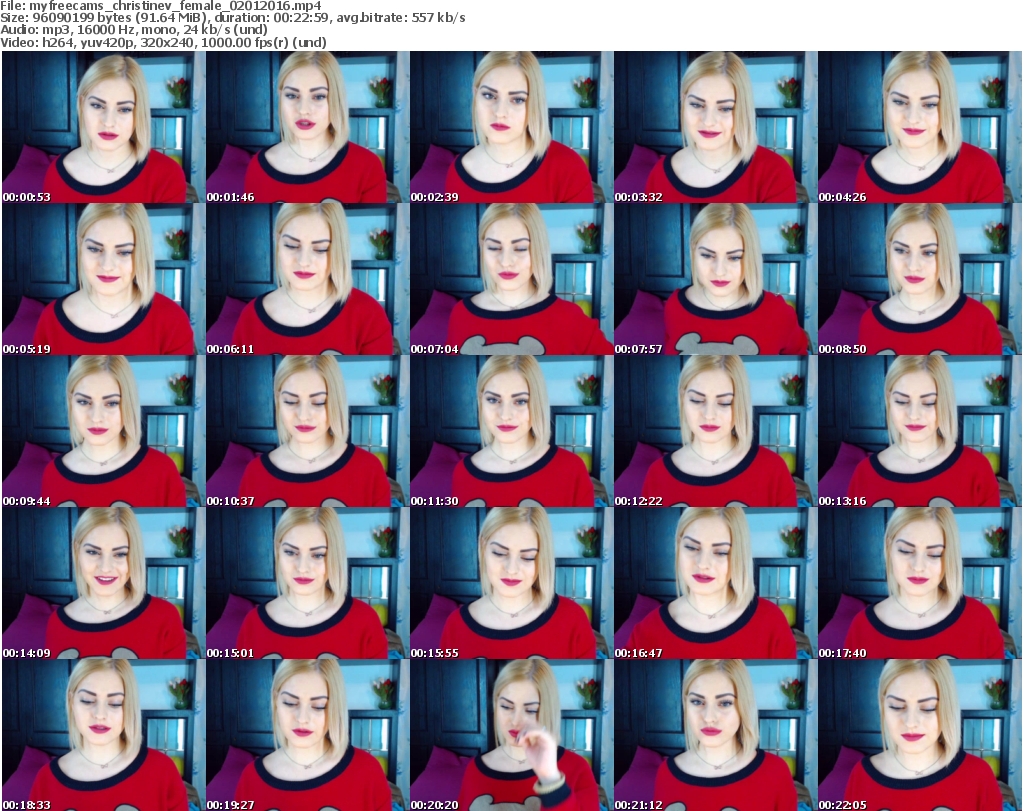Pick the frame at 00:13:16
This screenshot has height=811, width=1024.
click(920, 432)
